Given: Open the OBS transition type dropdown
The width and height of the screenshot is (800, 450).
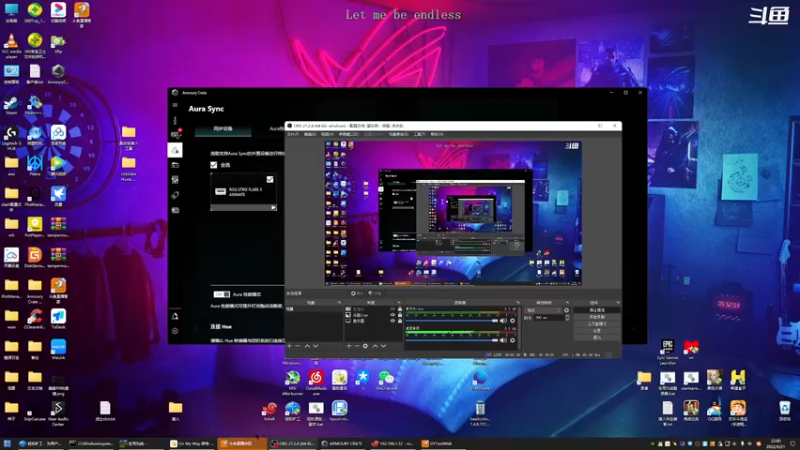Looking at the screenshot, I should click(x=543, y=310).
